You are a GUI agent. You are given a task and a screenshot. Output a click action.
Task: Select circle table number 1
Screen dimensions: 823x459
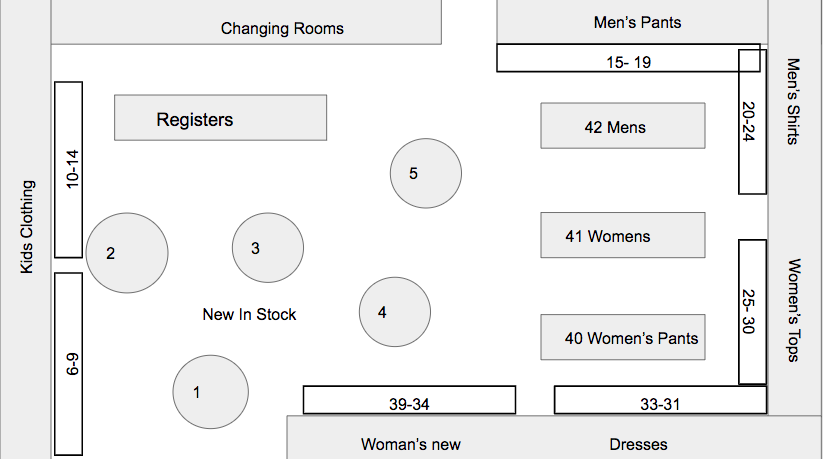(x=210, y=392)
